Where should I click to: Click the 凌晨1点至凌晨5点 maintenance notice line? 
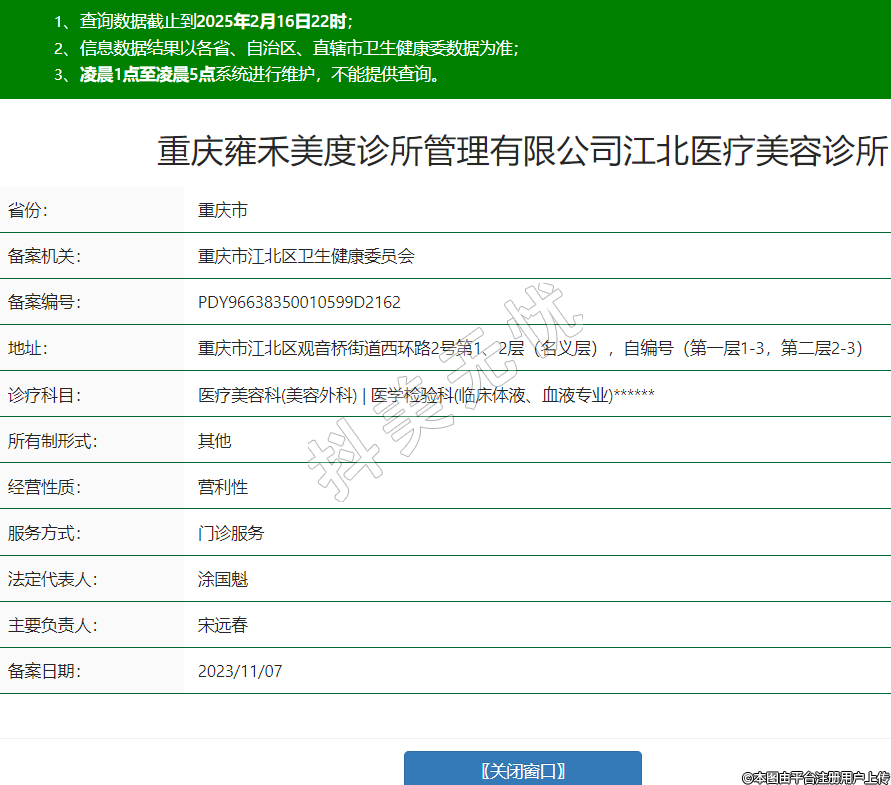point(260,74)
